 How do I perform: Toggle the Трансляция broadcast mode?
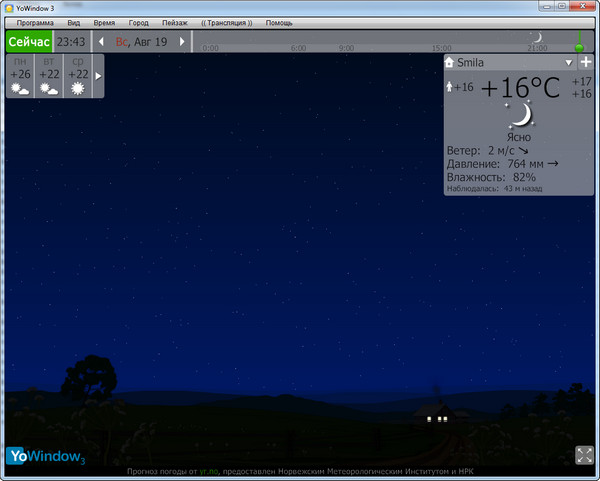click(226, 22)
